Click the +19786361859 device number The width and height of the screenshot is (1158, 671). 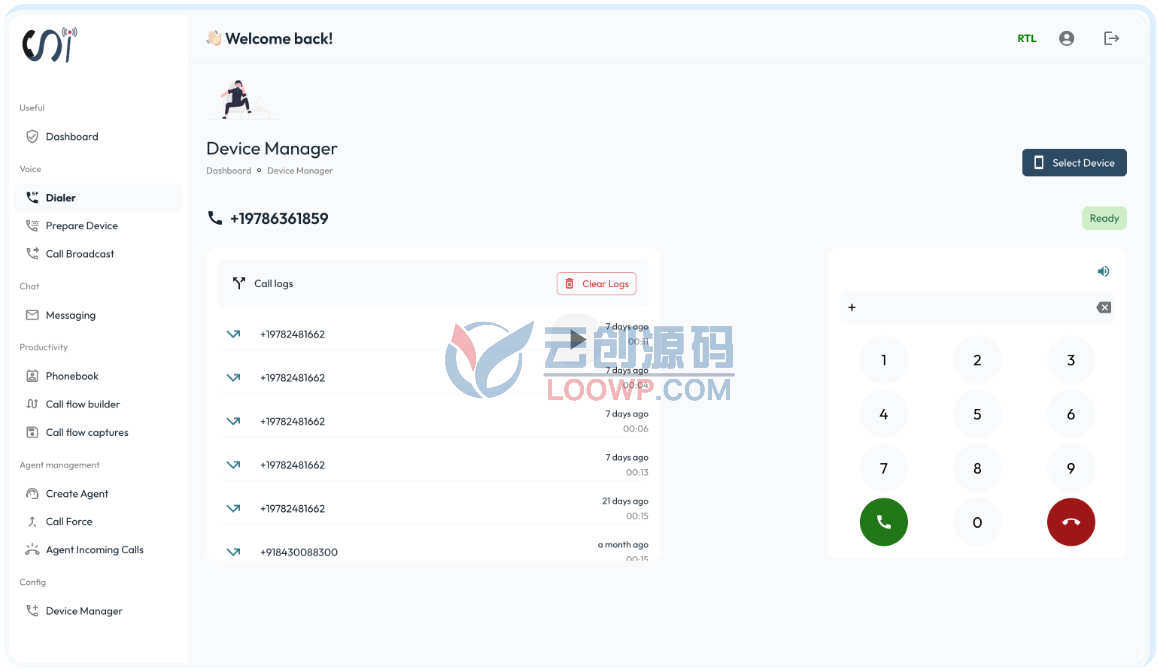(x=279, y=218)
